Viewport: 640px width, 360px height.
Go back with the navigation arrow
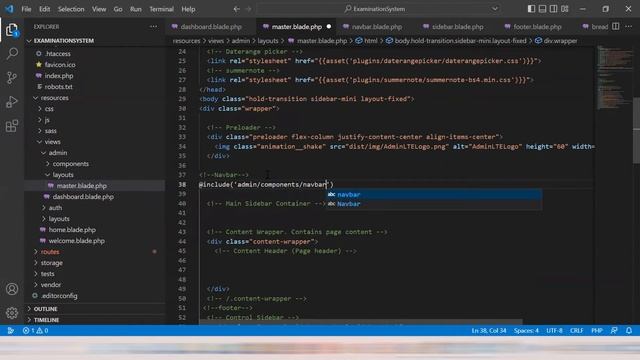[x=236, y=9]
